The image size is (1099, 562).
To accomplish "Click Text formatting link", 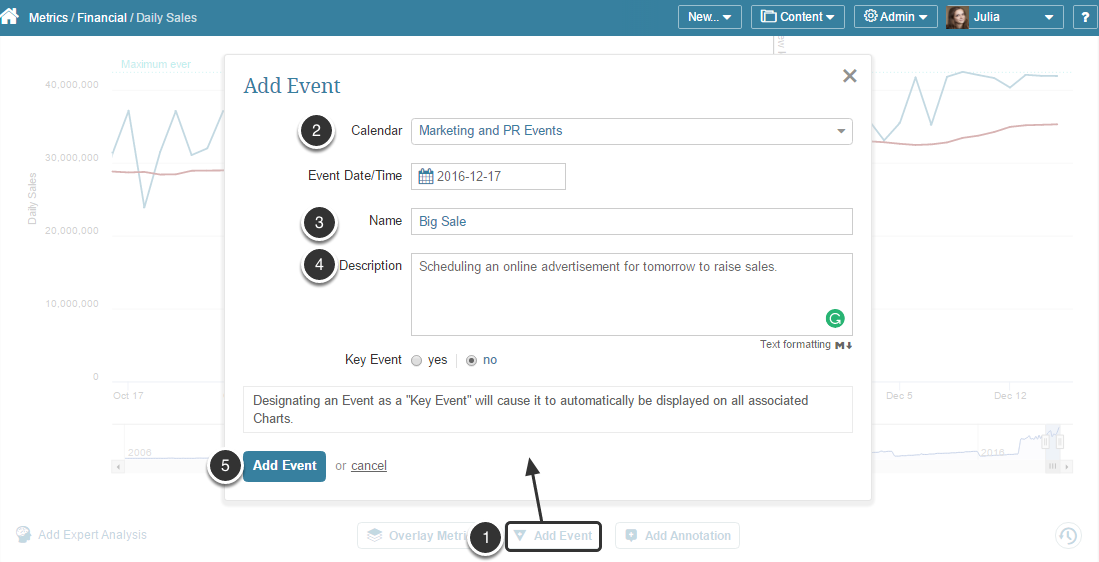I will point(795,345).
